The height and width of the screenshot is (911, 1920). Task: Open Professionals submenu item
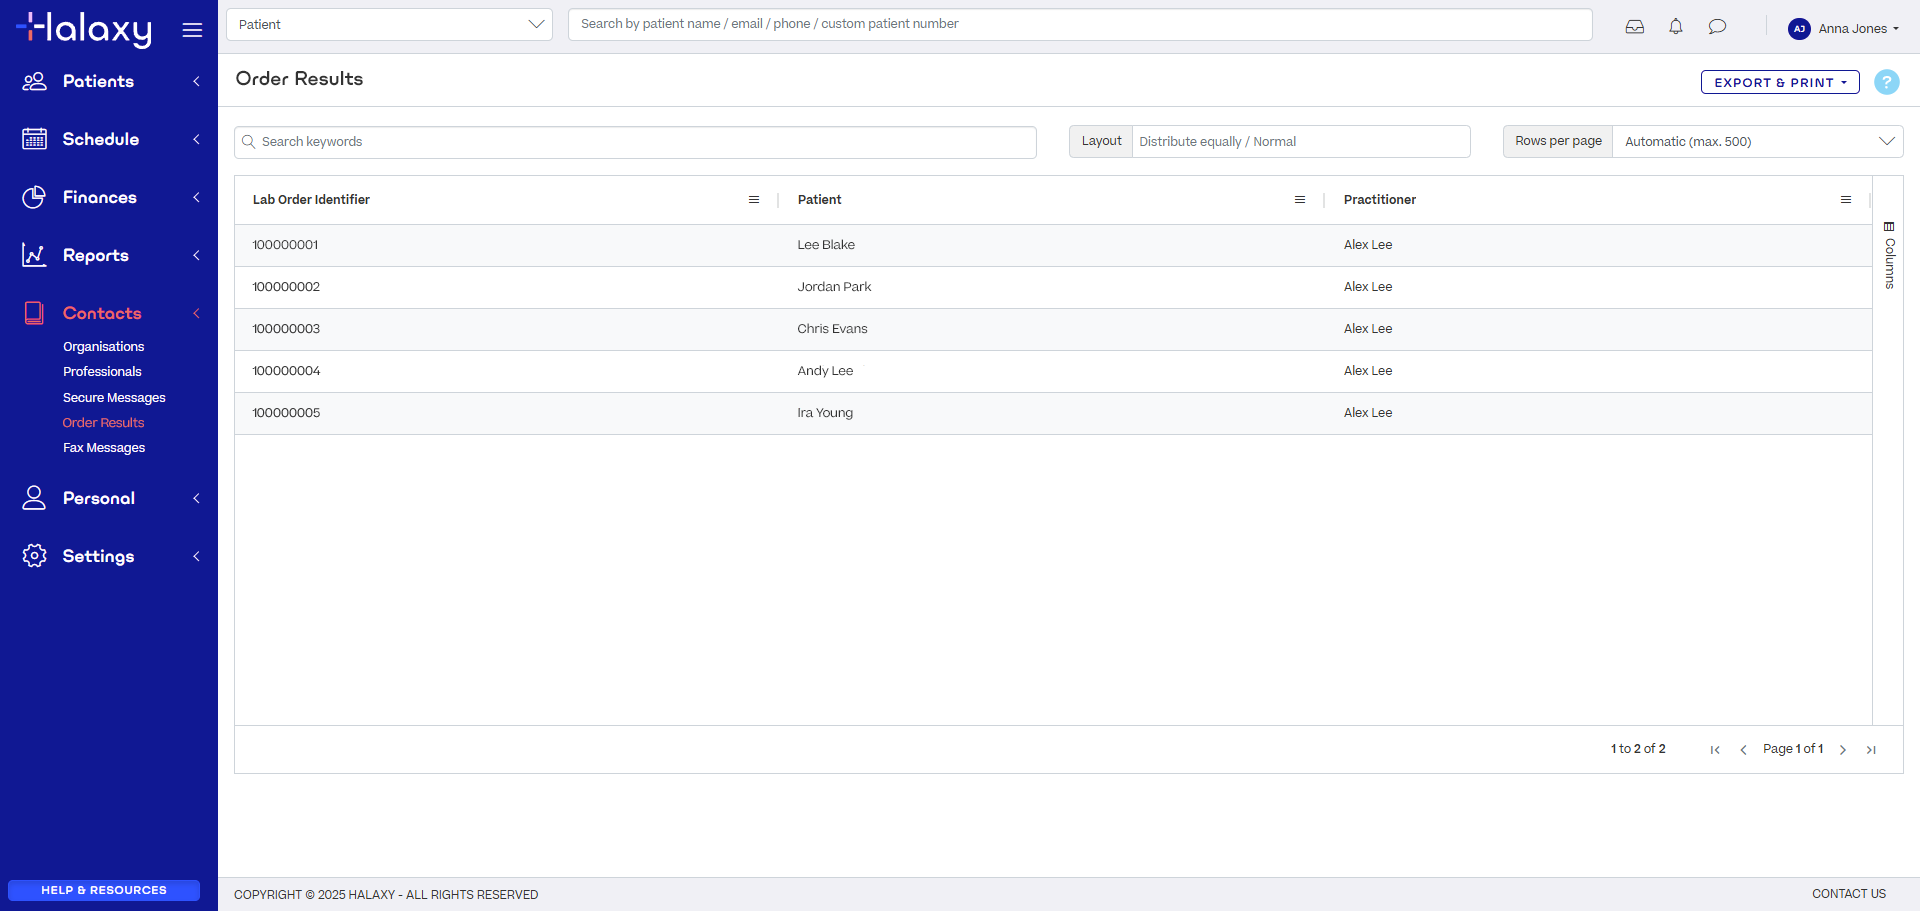pyautogui.click(x=102, y=372)
